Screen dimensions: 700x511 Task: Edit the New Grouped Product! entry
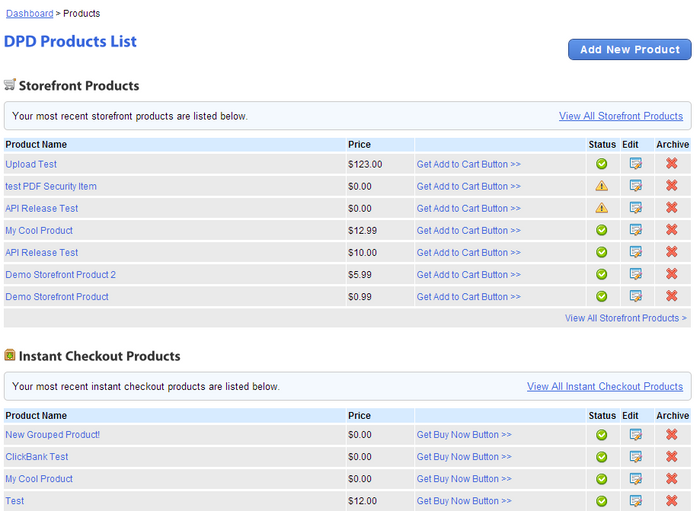pyautogui.click(x=636, y=434)
